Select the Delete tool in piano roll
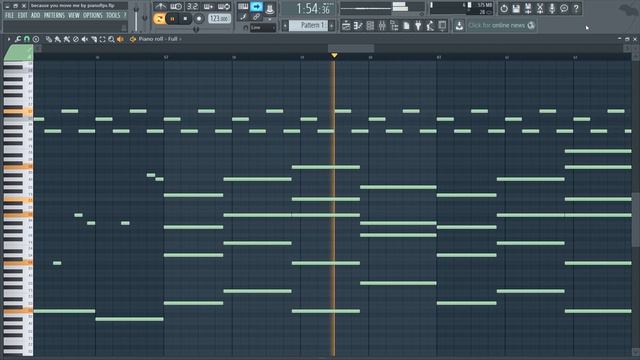The image size is (640, 360). point(76,39)
